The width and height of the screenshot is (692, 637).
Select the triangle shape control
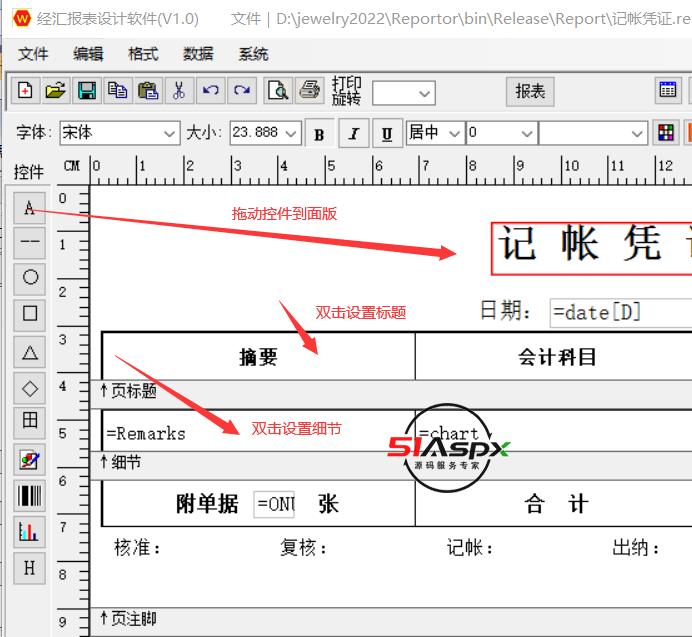pyautogui.click(x=30, y=351)
